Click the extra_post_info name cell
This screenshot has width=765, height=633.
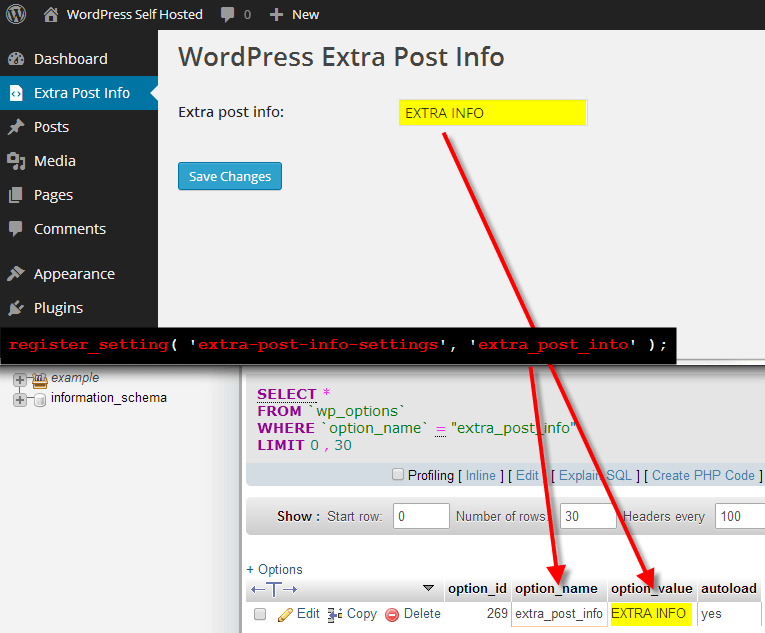559,614
